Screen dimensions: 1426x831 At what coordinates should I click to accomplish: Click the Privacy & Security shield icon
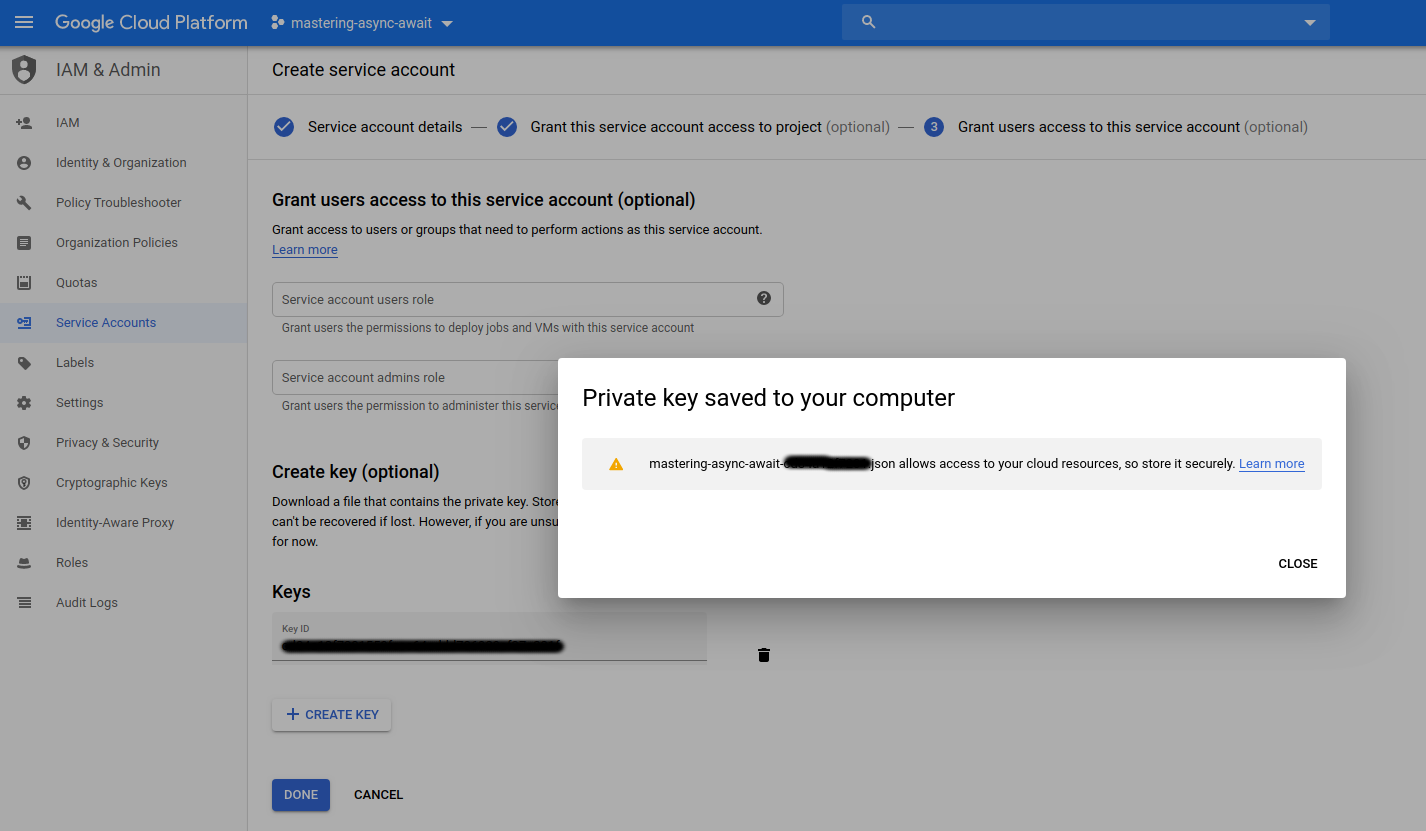(24, 443)
